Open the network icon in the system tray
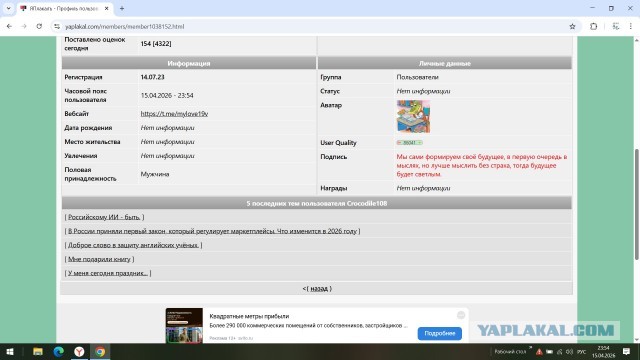Screen dimensions: 640x360 pos(559,352)
